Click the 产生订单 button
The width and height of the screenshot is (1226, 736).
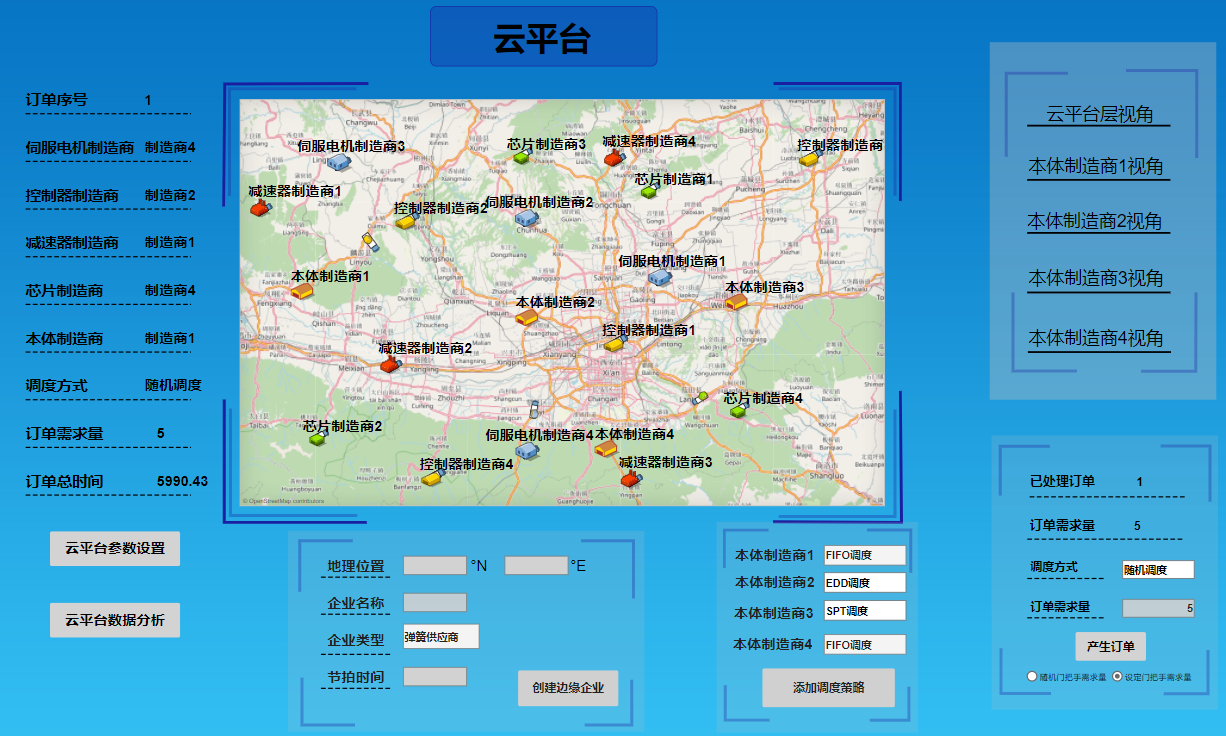(1110, 646)
